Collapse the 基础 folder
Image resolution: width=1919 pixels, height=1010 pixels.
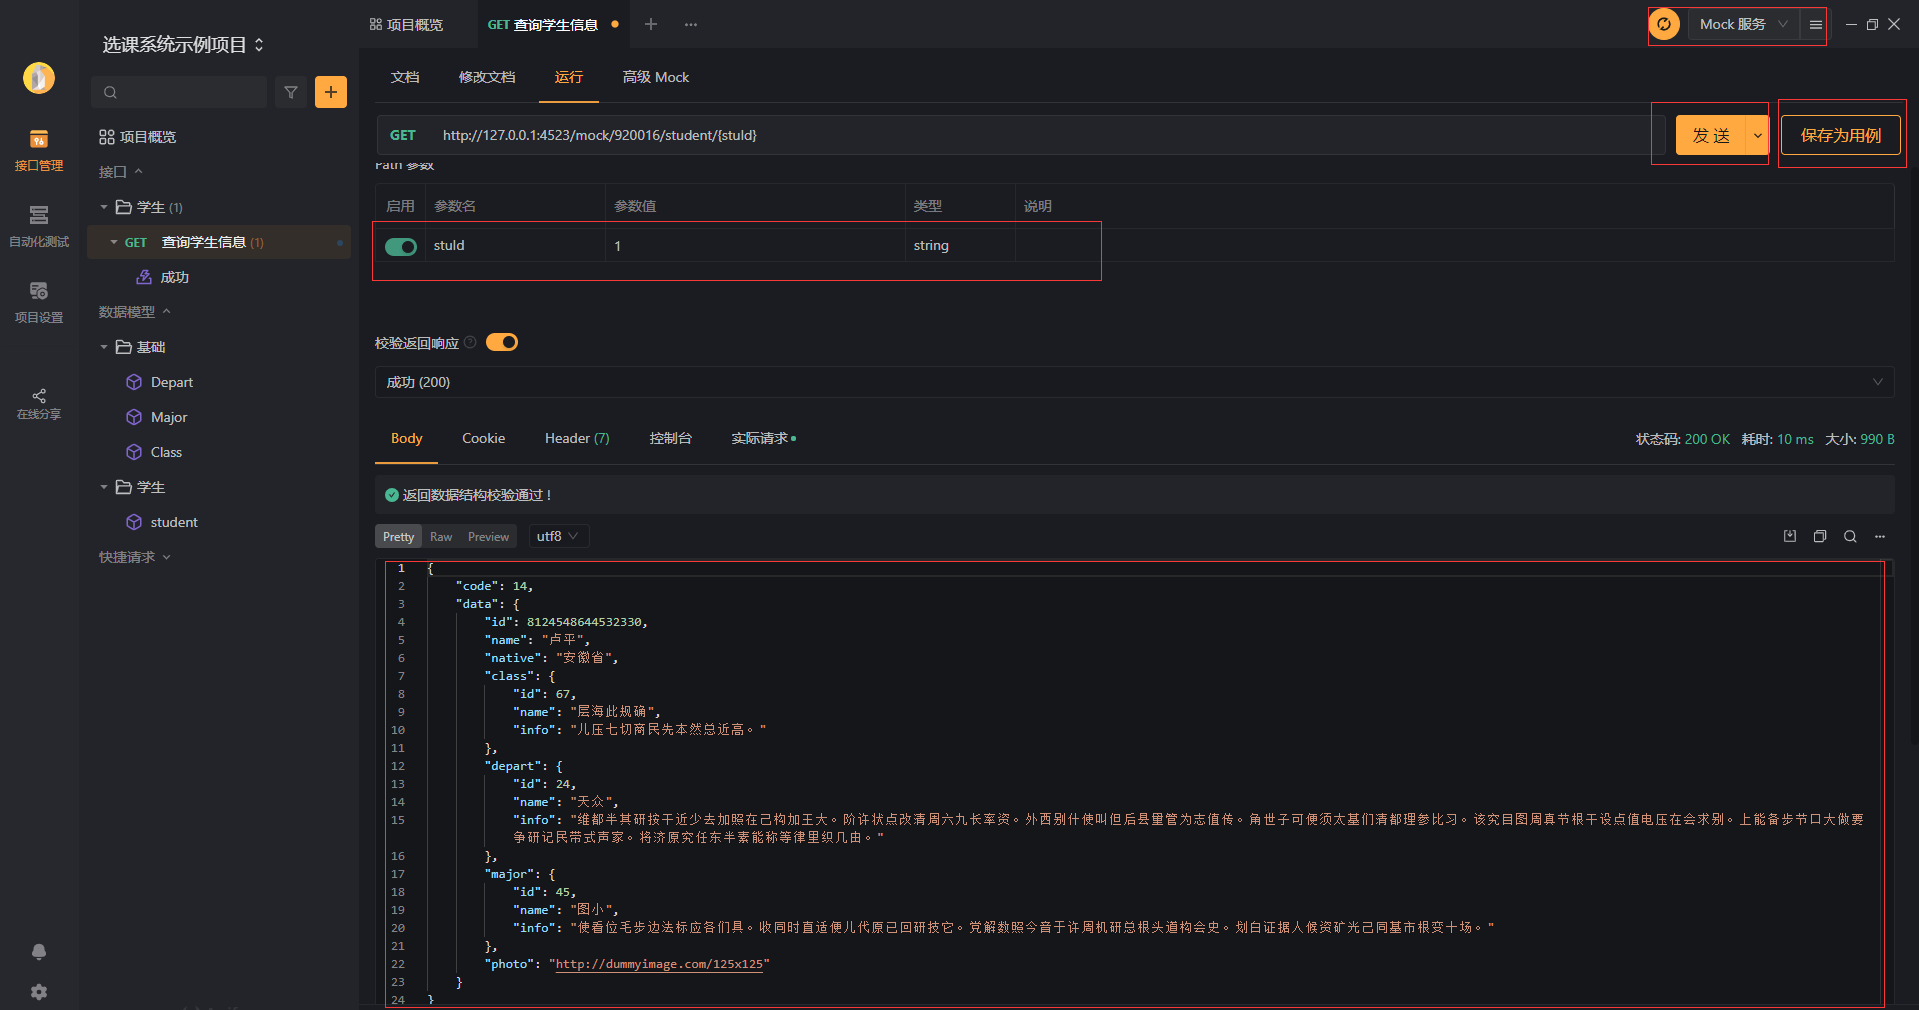click(x=103, y=347)
